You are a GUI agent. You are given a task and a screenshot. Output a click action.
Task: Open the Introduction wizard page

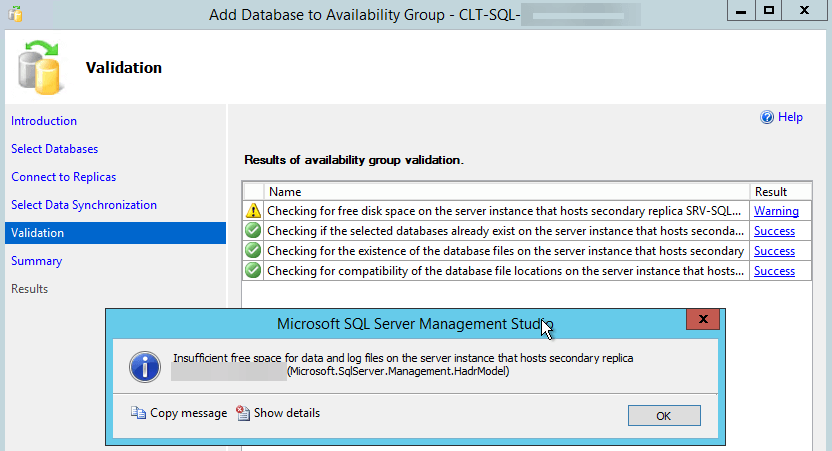click(44, 121)
